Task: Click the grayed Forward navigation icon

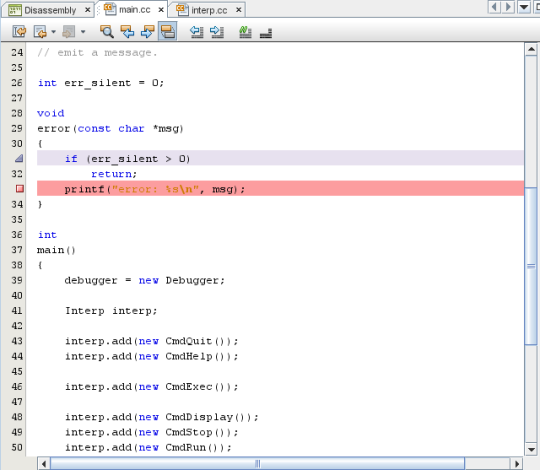Action: coord(69,32)
